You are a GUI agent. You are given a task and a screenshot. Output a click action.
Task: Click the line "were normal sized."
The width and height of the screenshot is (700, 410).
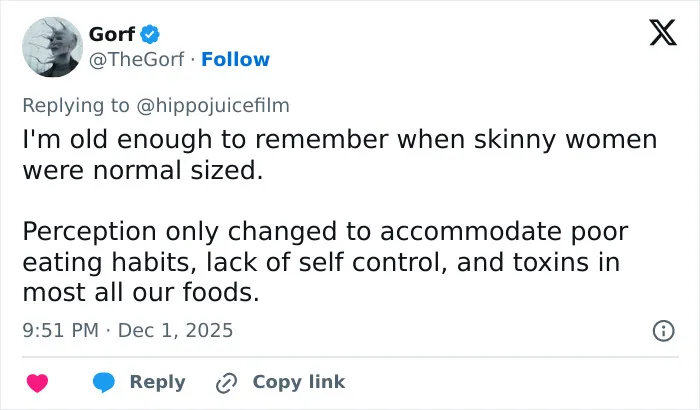tap(143, 171)
